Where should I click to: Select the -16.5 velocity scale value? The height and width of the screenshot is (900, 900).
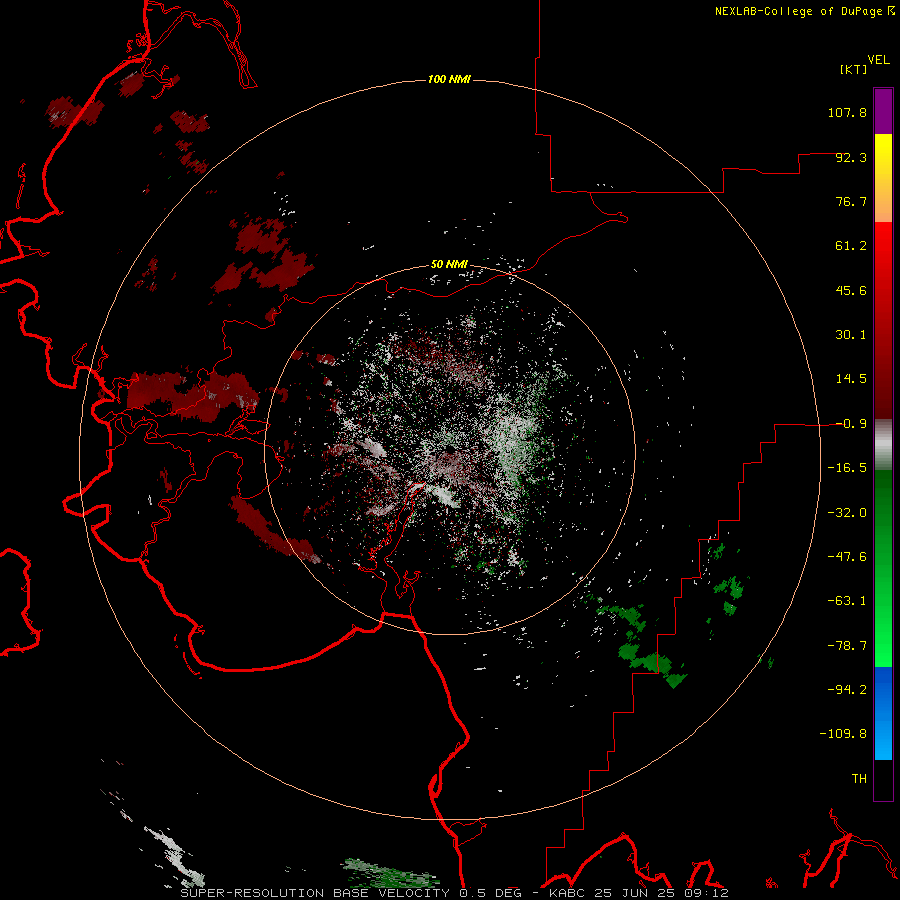847,468
